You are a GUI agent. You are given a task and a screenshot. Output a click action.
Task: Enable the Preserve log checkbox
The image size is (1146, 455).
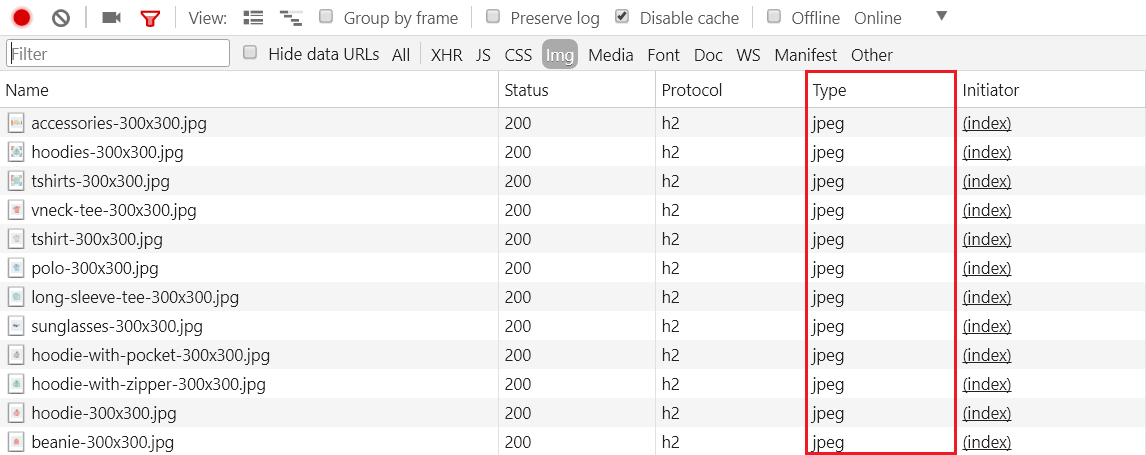tap(493, 16)
